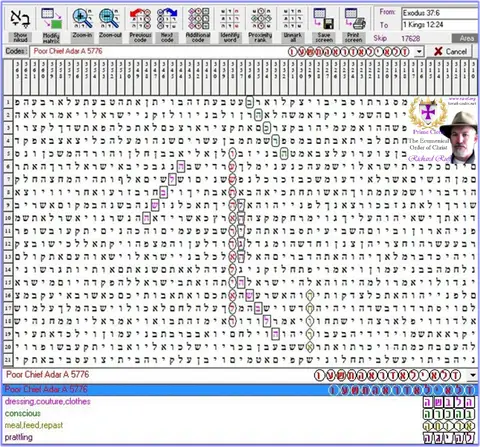Open the Codes dropdown arrow

419,52
